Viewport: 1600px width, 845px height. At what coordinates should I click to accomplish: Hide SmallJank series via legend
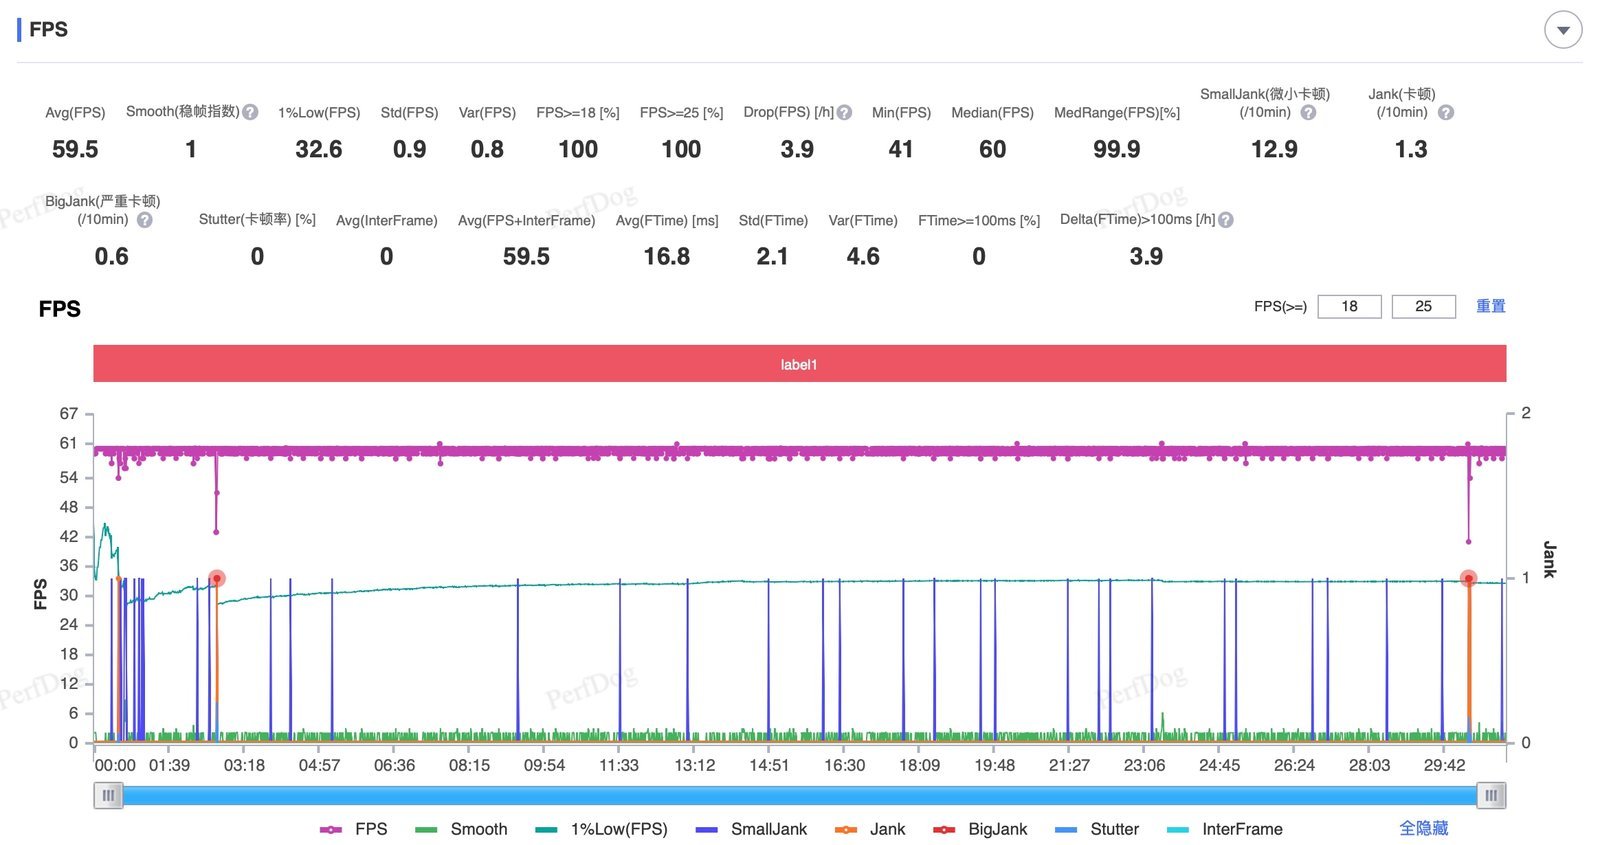(751, 829)
